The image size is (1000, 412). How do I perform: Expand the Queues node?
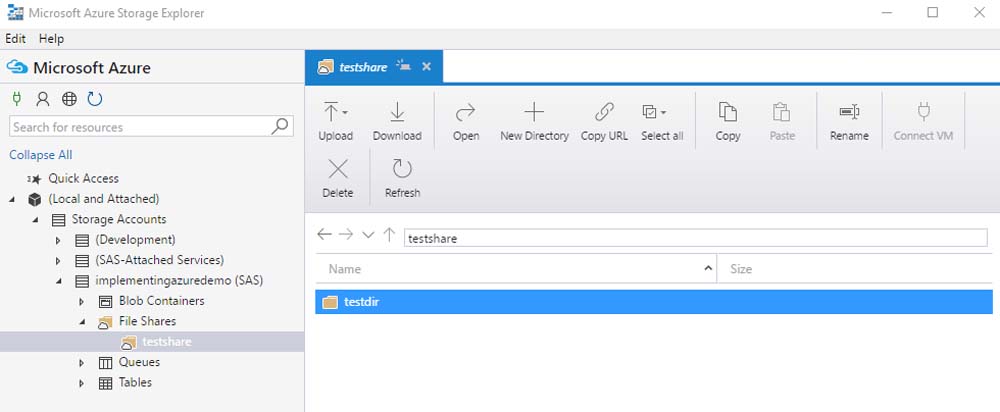[81, 362]
